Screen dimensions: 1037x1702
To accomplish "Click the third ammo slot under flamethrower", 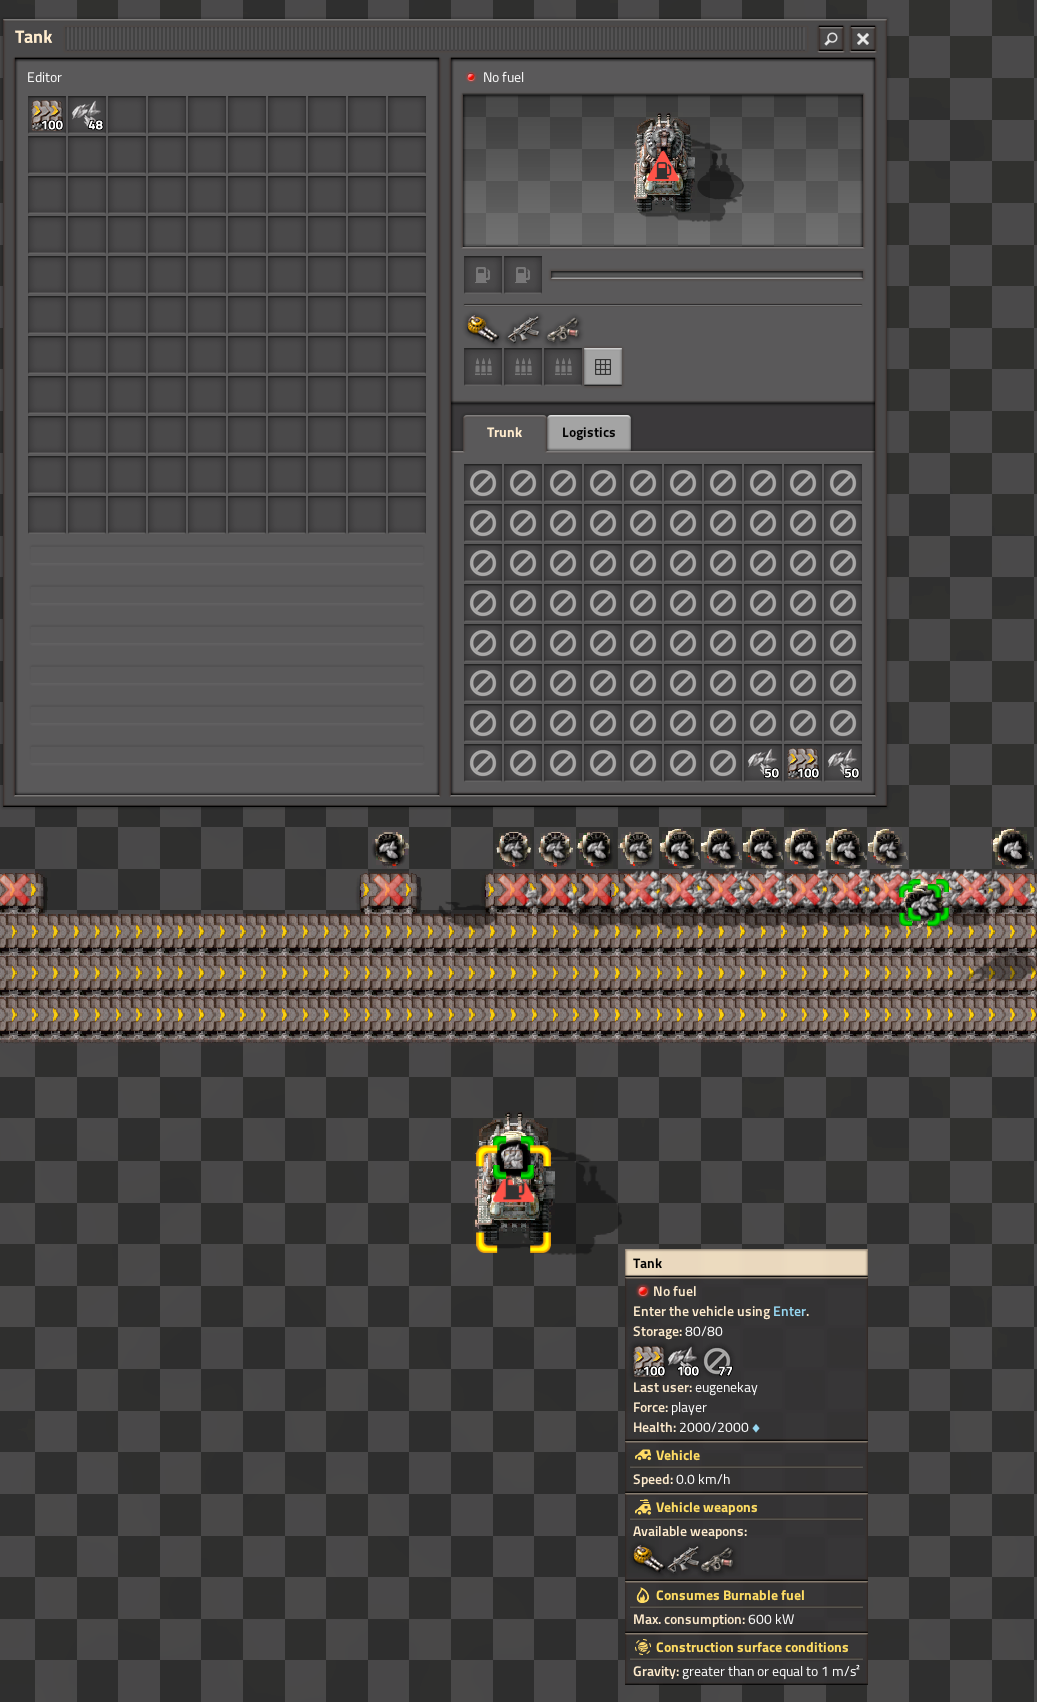I will click(563, 367).
